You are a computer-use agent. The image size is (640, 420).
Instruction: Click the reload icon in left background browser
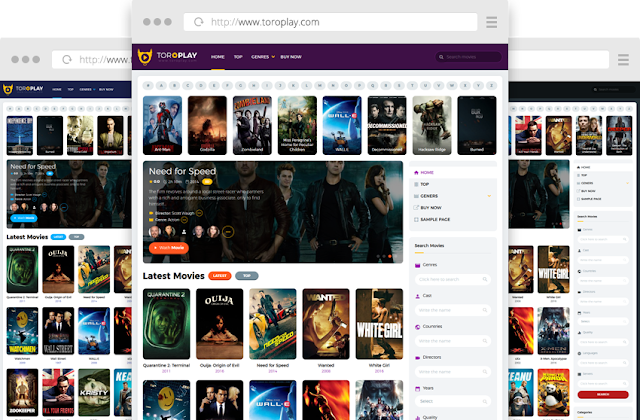tap(67, 60)
